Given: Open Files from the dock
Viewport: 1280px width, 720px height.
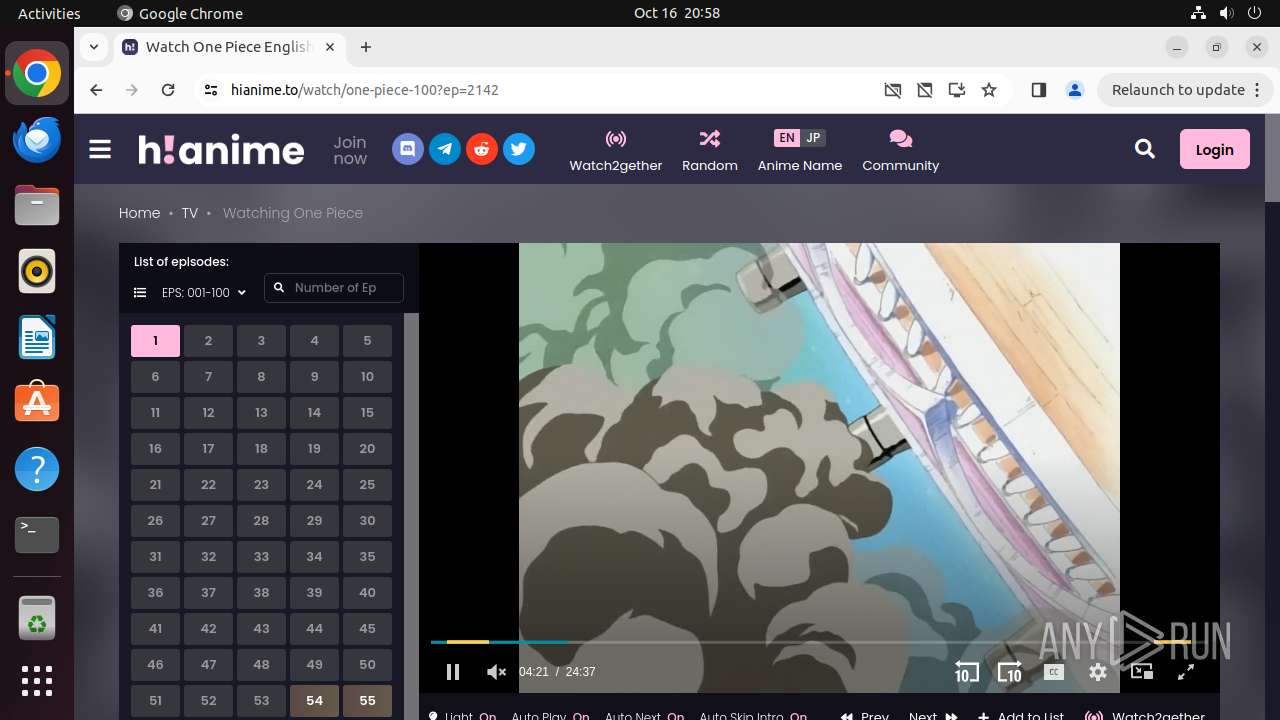Looking at the screenshot, I should (37, 205).
